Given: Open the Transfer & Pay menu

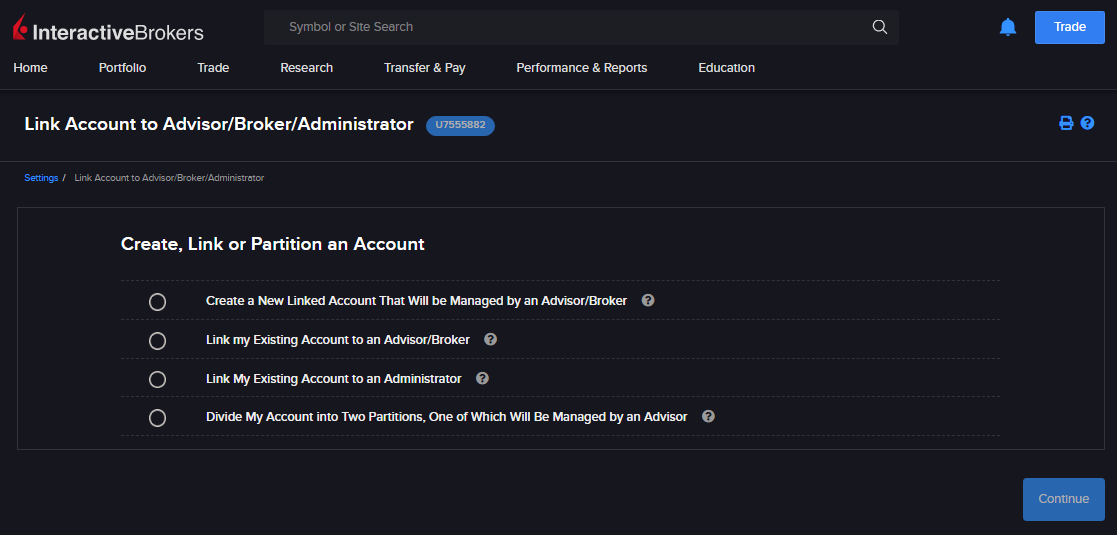Looking at the screenshot, I should tap(424, 68).
